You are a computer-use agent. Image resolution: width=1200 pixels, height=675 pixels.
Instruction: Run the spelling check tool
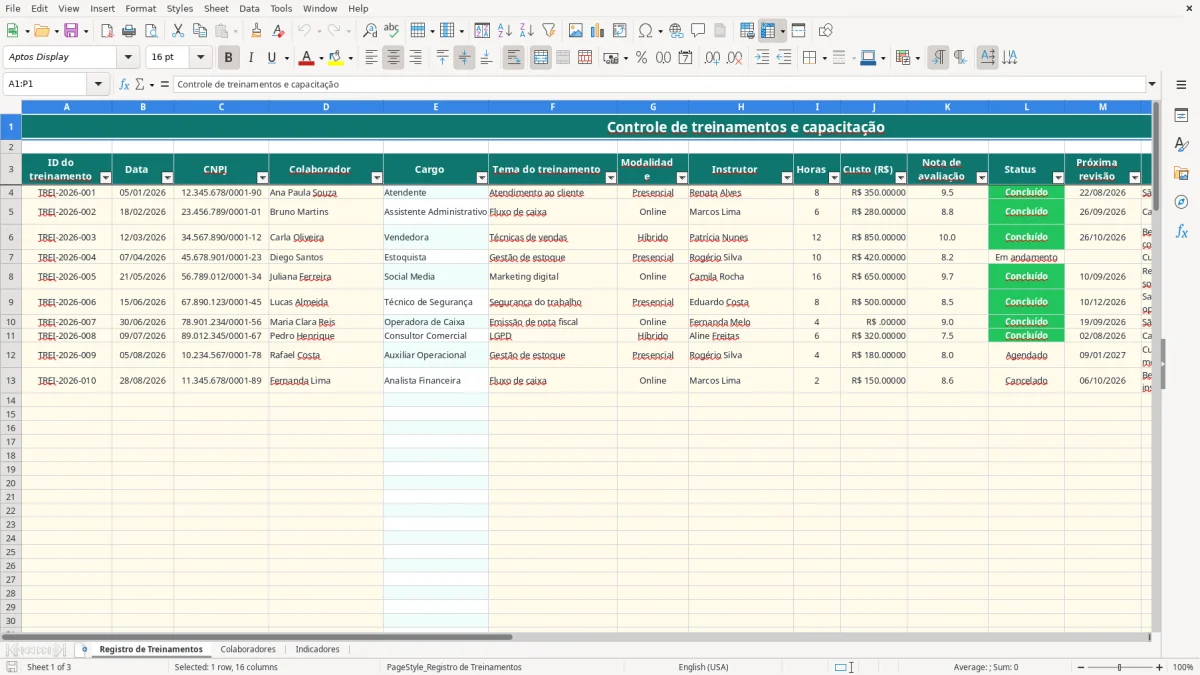coord(391,31)
